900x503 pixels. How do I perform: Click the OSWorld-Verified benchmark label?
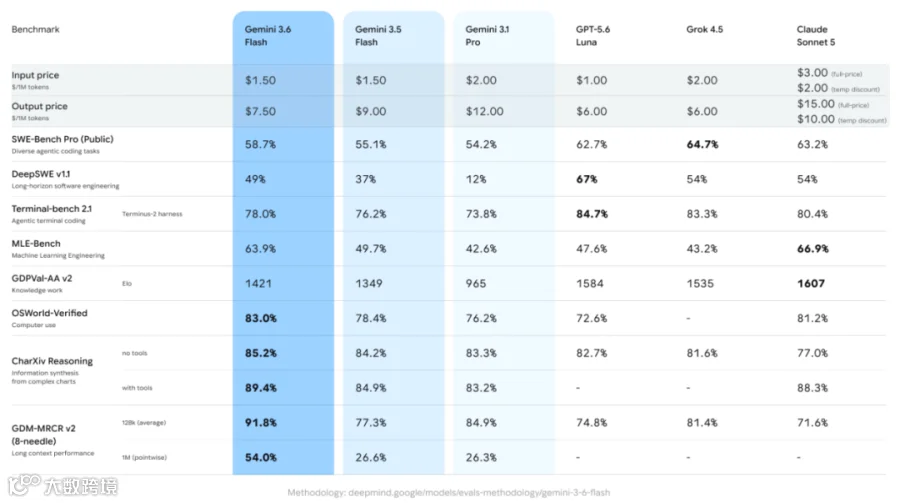coord(49,313)
